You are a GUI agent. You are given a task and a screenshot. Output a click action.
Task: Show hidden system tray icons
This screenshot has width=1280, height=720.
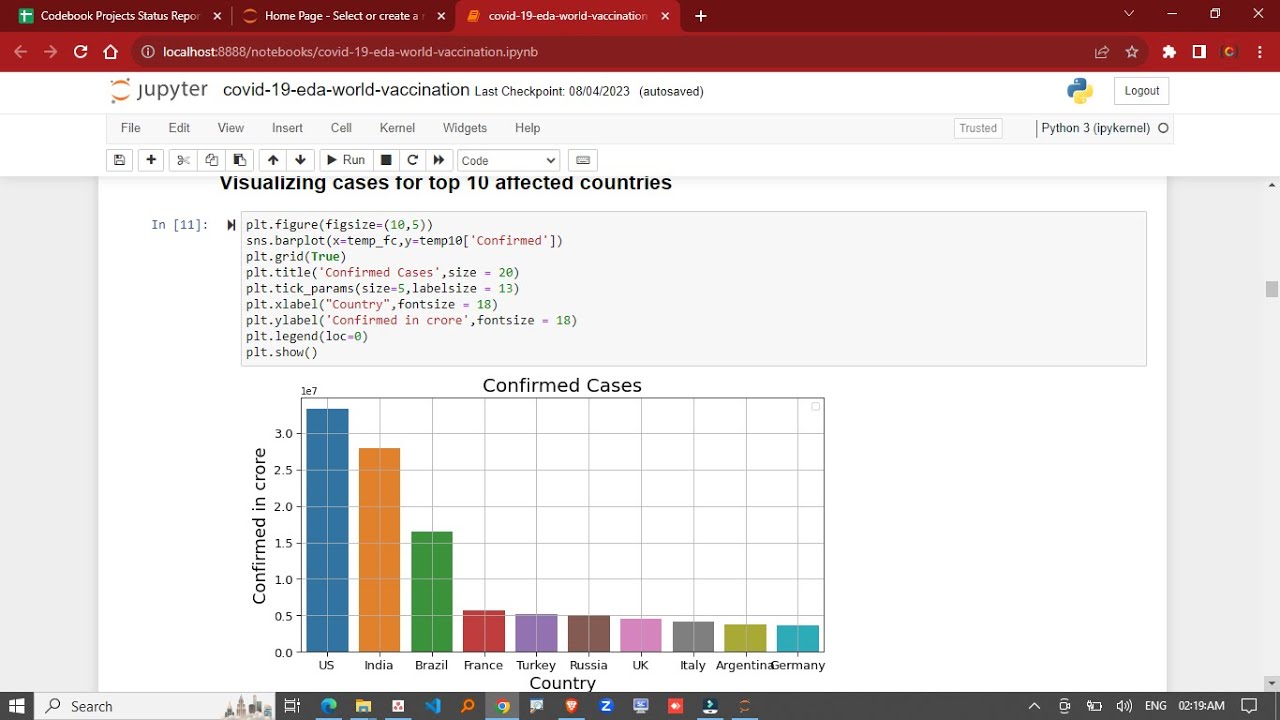(1034, 706)
